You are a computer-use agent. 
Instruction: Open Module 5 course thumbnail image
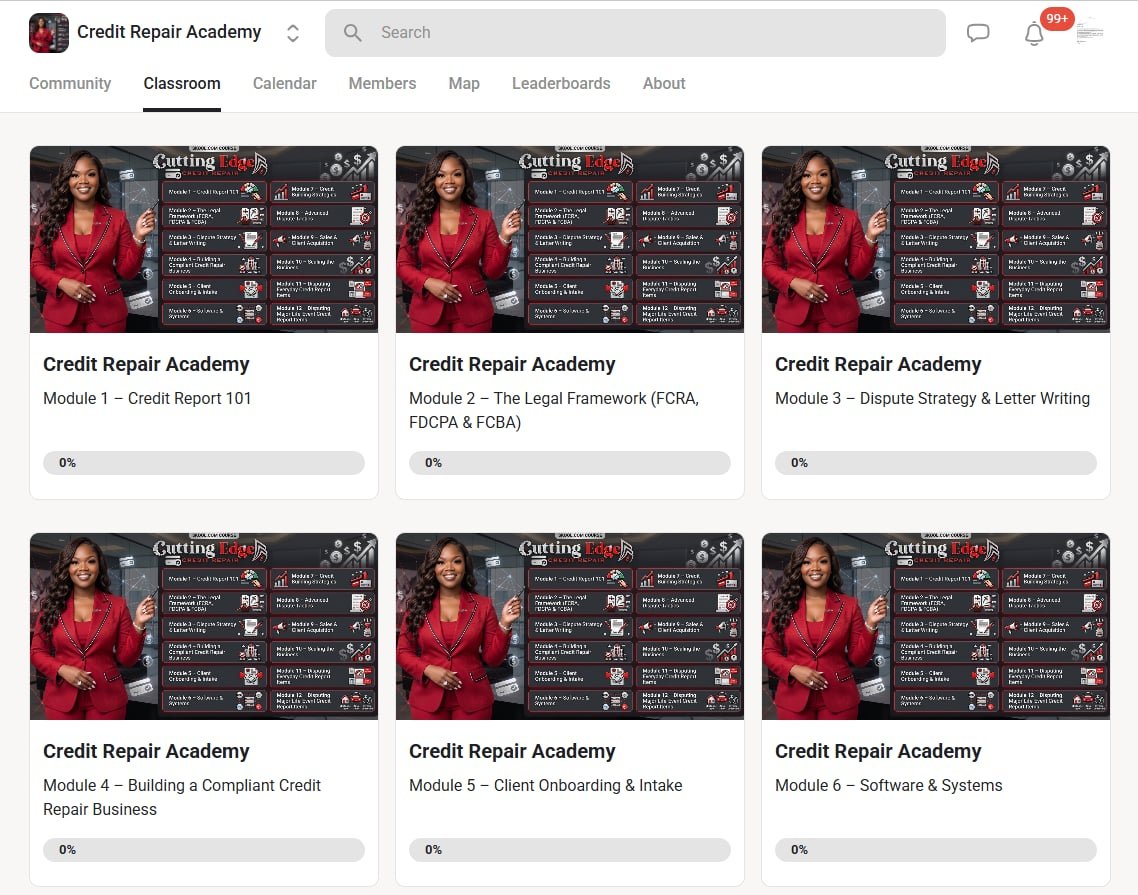coord(570,626)
